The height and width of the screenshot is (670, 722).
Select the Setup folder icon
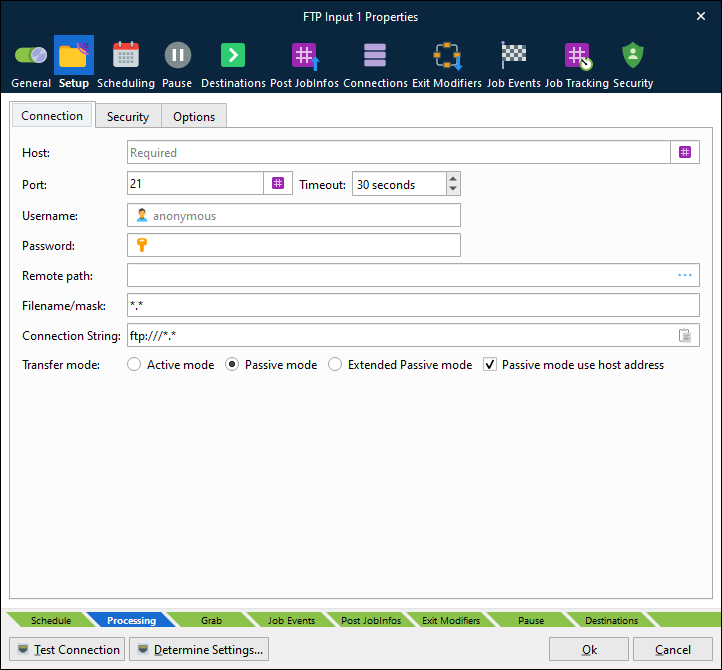pos(74,55)
